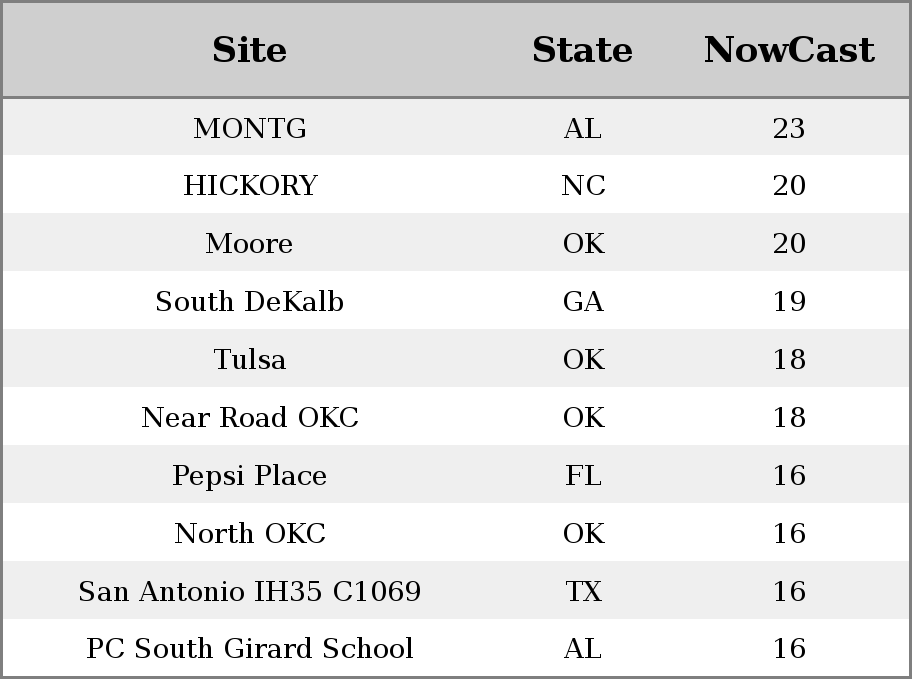This screenshot has width=912, height=679.
Task: Click the GA state cell
Action: point(583,301)
